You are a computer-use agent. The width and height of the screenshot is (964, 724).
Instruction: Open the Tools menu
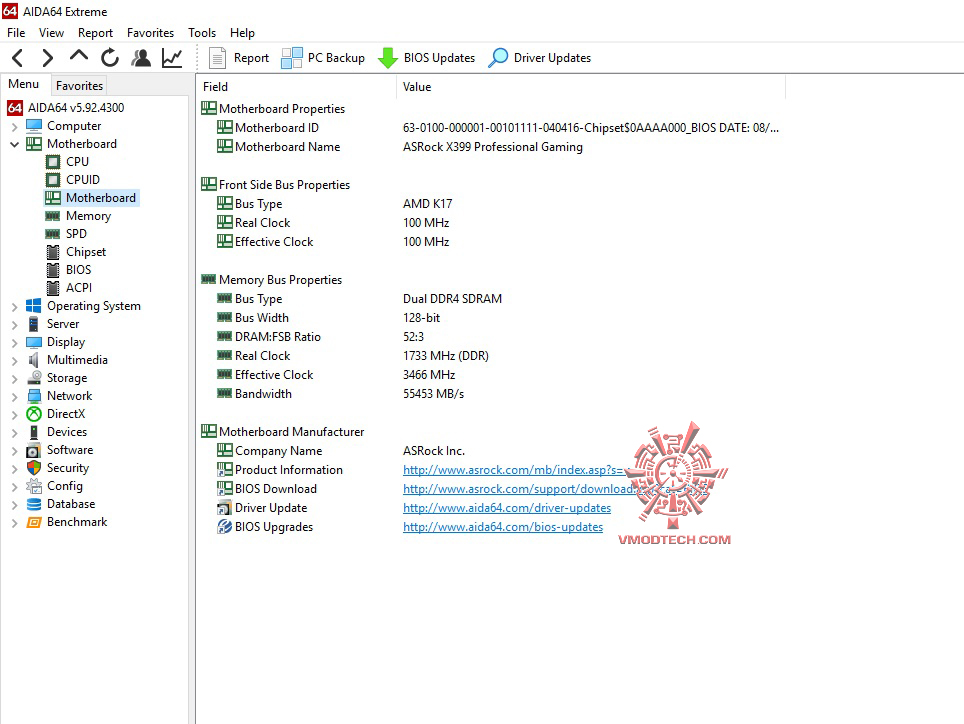pyautogui.click(x=202, y=33)
